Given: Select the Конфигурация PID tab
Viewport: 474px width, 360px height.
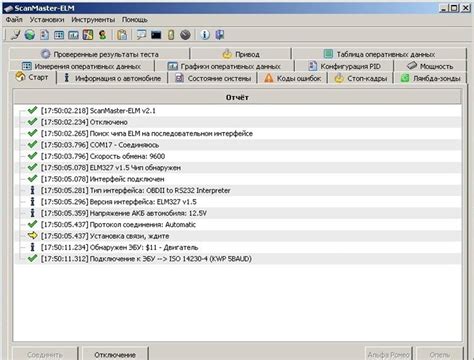Looking at the screenshot, I should pos(344,66).
